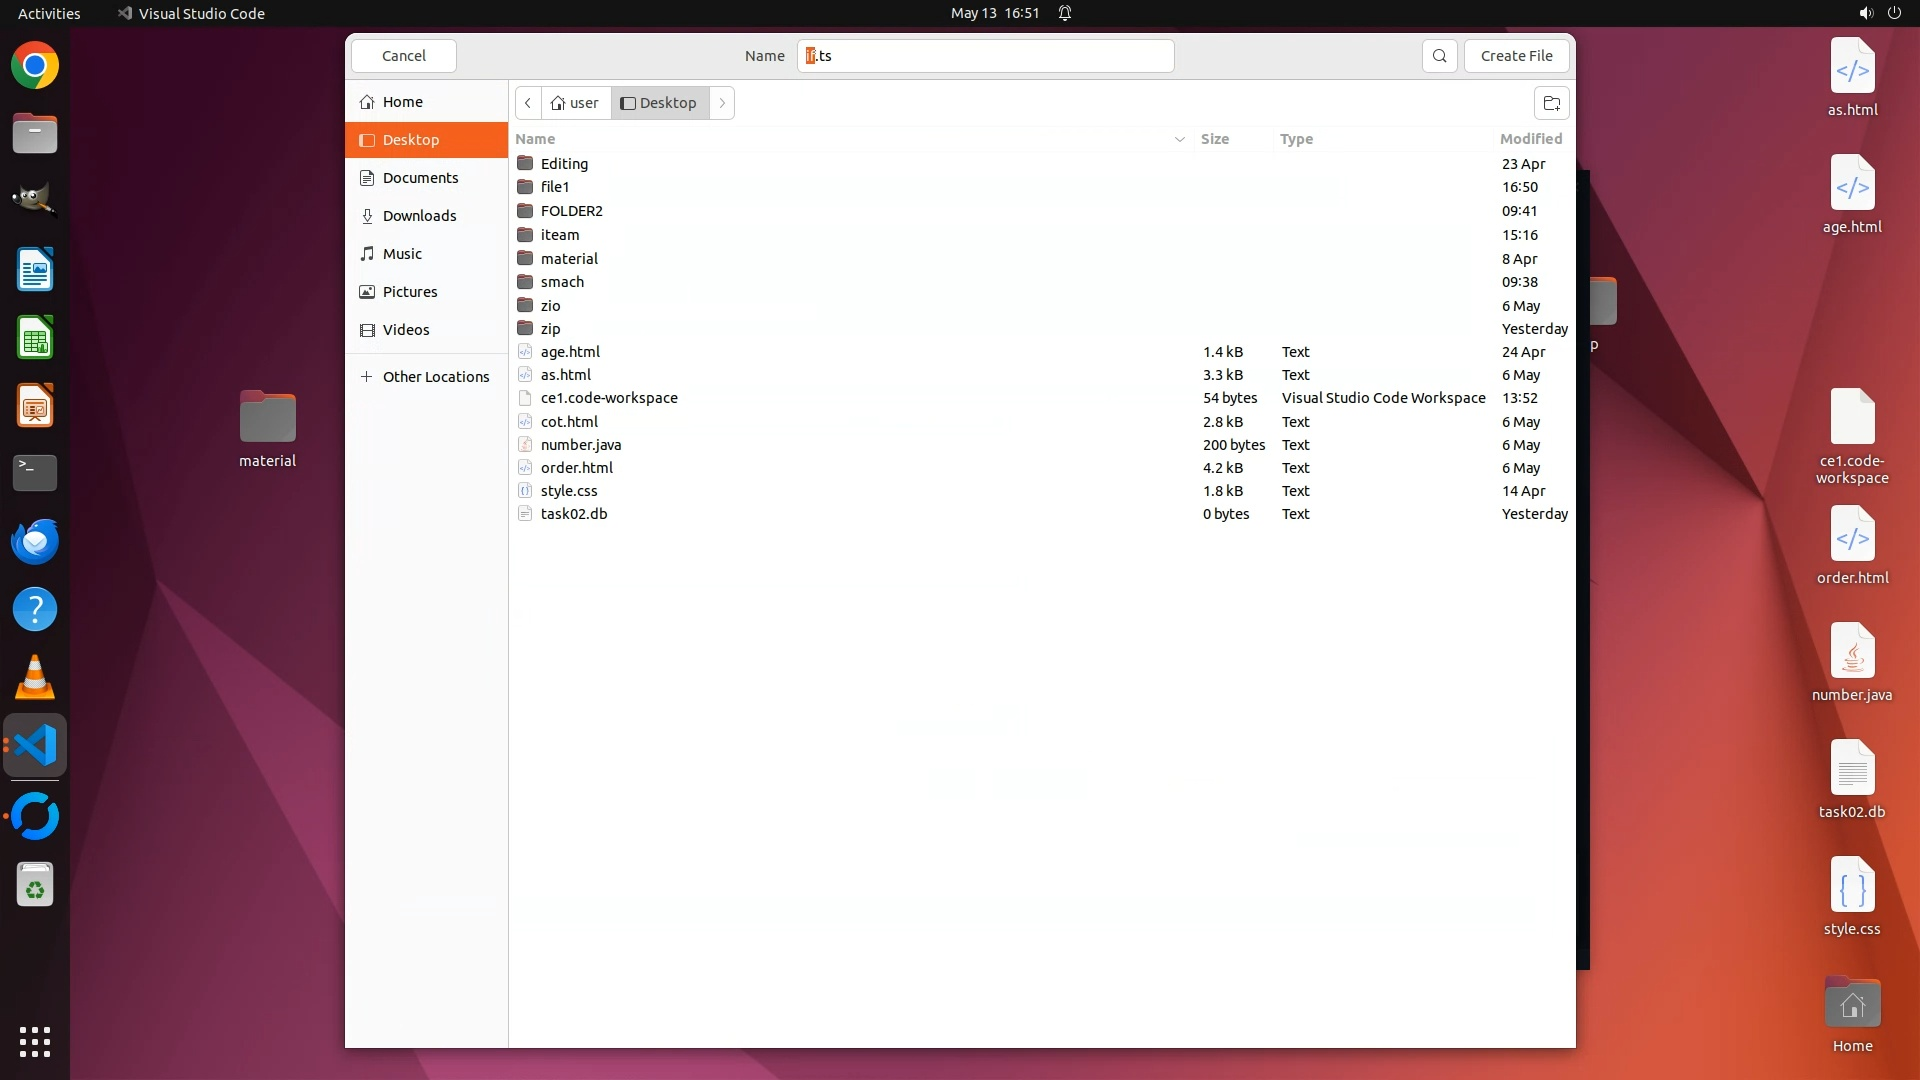Screen dimensions: 1920x1080
Task: Click the search magnifier icon in dialog
Action: coord(1439,56)
